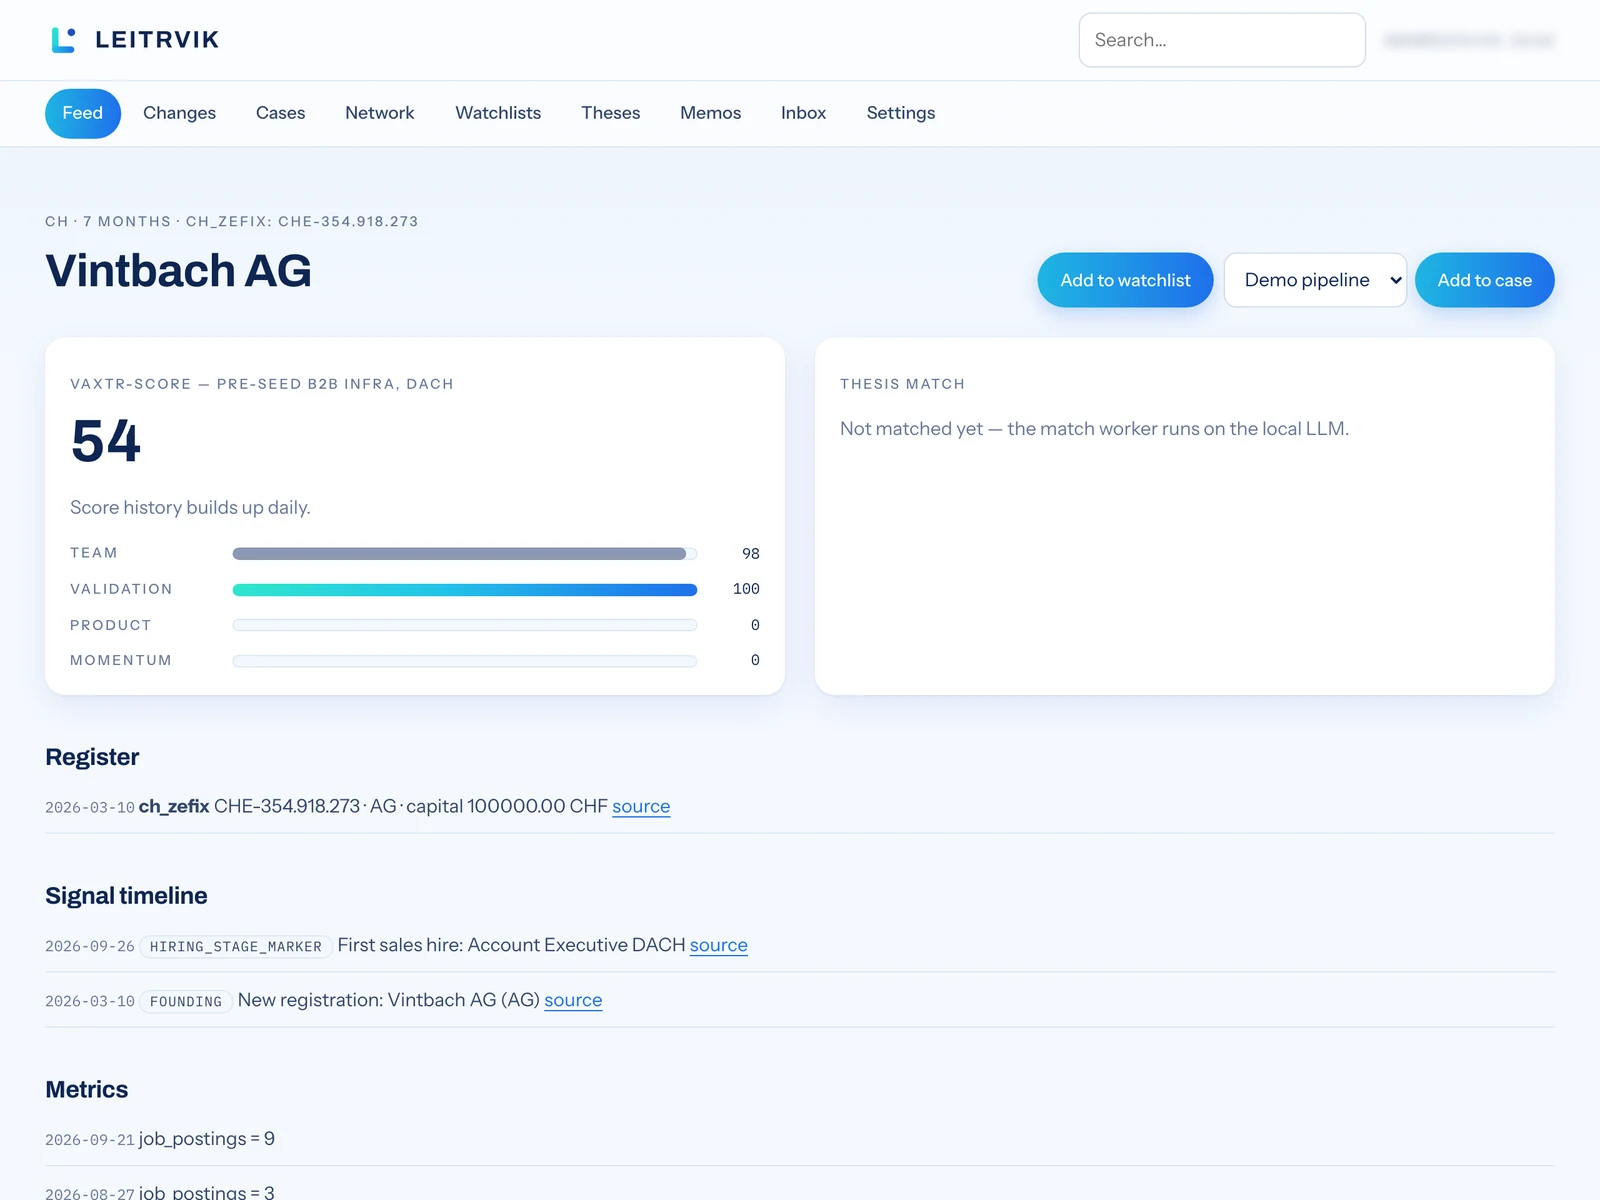1600x1200 pixels.
Task: Click the Team score progress bar
Action: (465, 554)
